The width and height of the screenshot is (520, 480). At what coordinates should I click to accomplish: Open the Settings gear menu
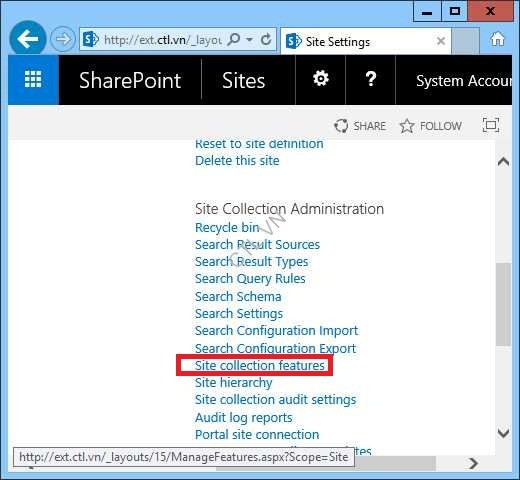(321, 79)
